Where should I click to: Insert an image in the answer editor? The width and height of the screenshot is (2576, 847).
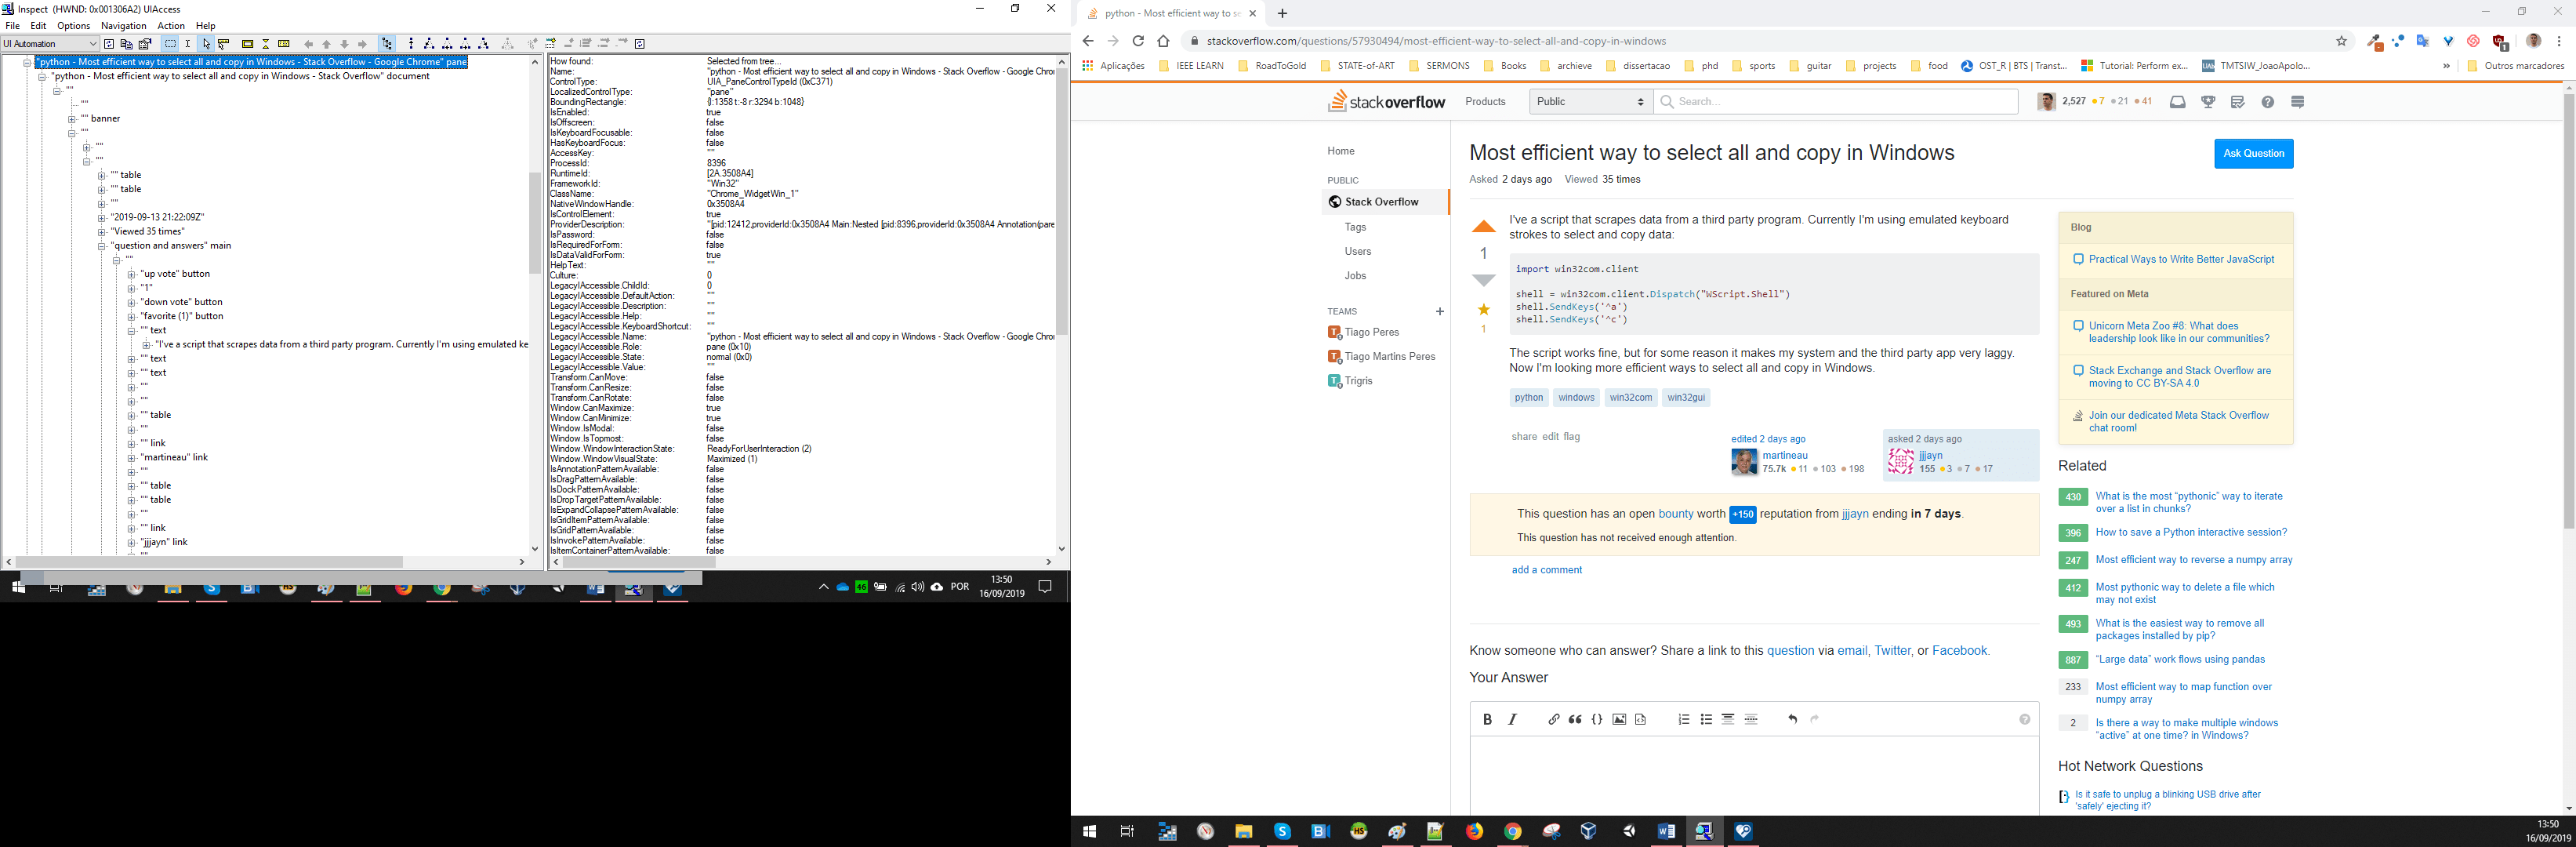(1619, 719)
